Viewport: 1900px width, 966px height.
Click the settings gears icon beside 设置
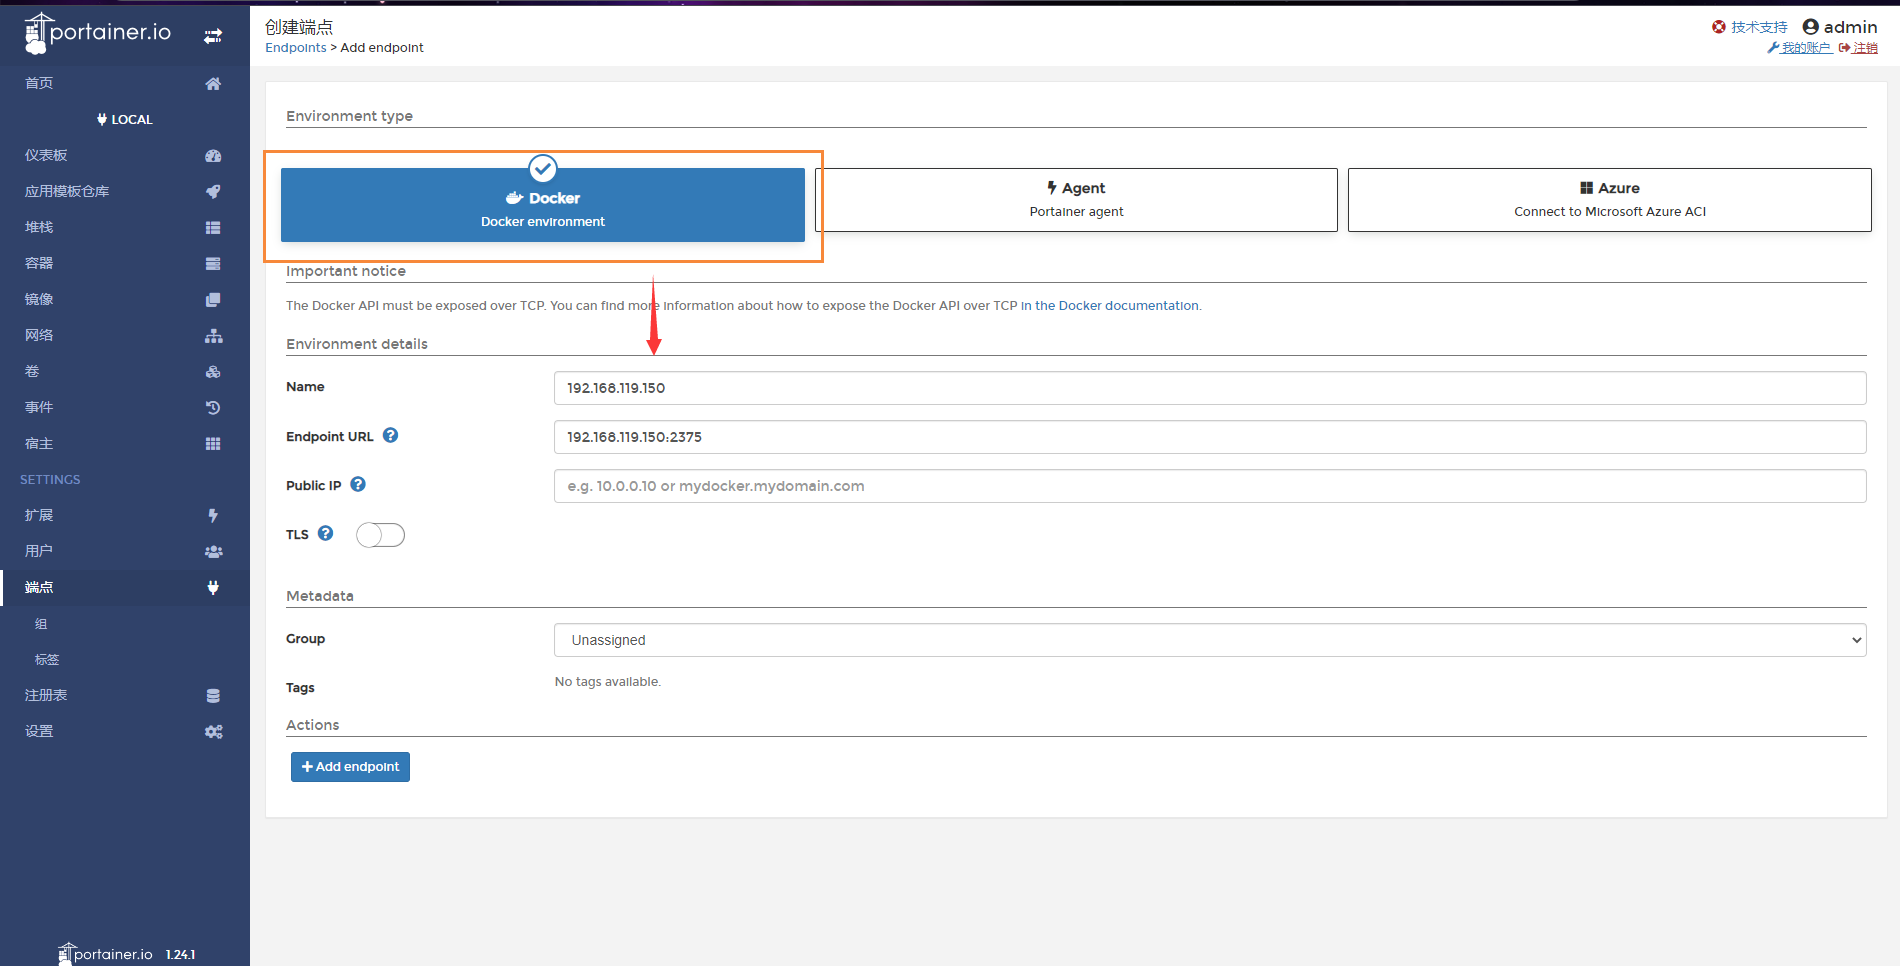pyautogui.click(x=213, y=731)
